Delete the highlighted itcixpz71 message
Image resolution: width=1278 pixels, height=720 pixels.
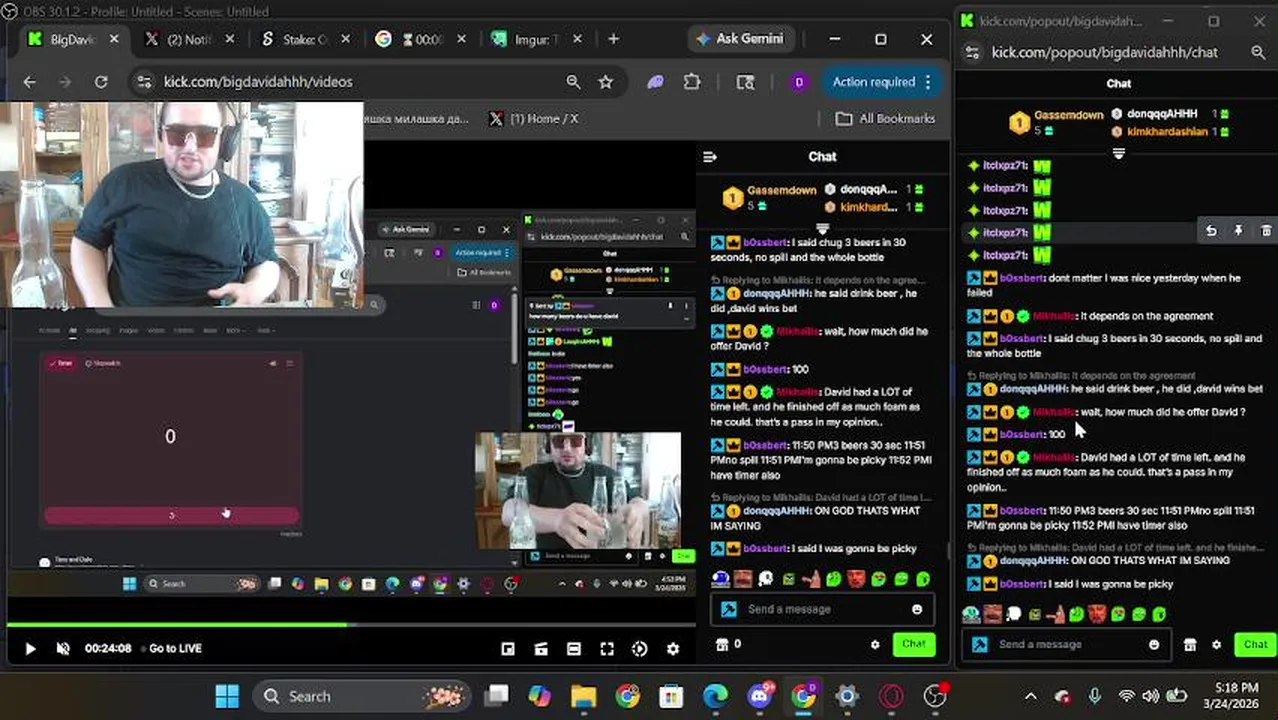click(1266, 231)
